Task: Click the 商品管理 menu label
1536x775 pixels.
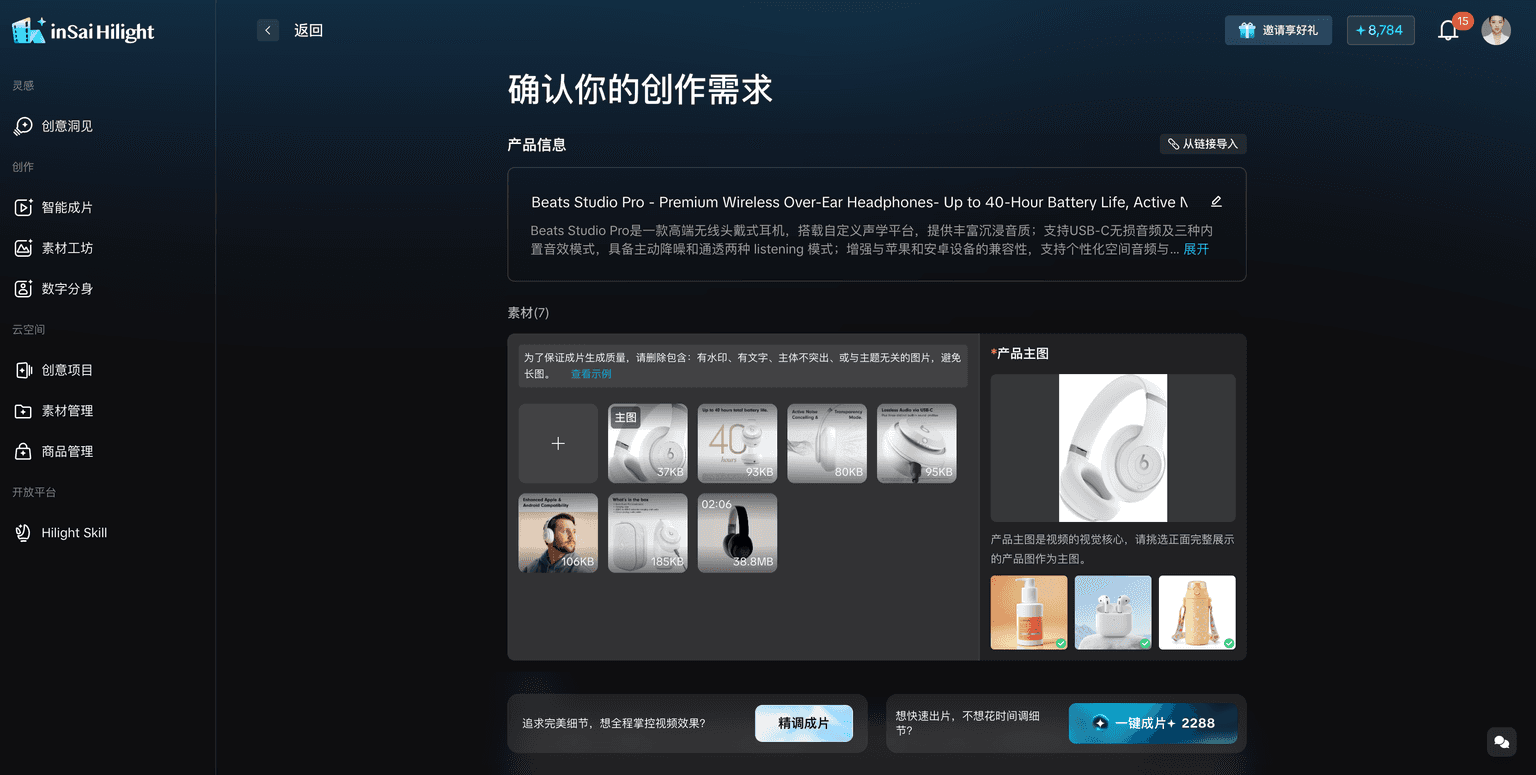Action: 67,452
